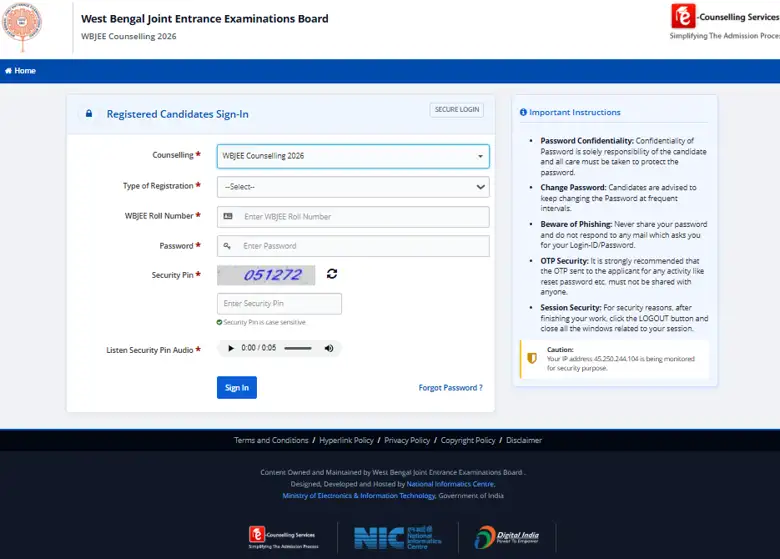The image size is (780, 559).
Task: Click the audio progress slider
Action: [x=298, y=348]
